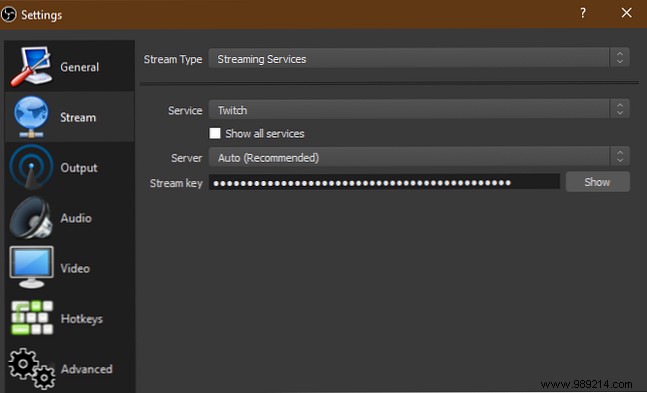Open the Video settings label
This screenshot has height=393, width=647.
75,268
